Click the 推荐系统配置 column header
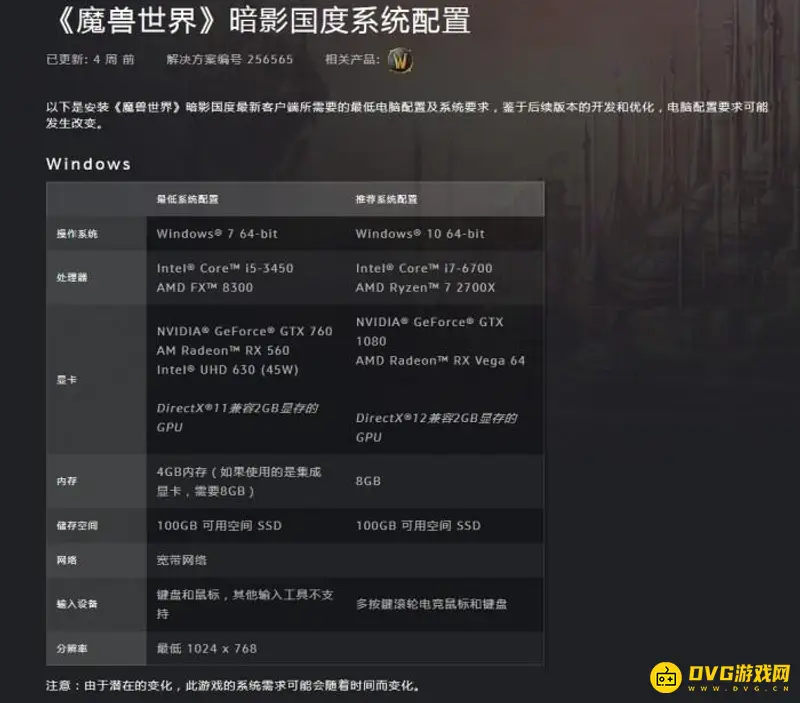Viewport: 800px width, 703px height. coord(386,199)
